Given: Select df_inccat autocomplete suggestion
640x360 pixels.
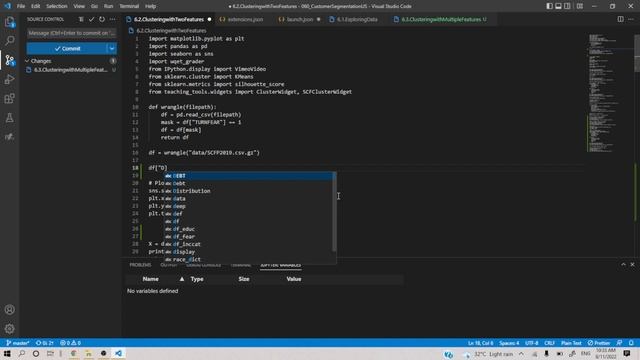Looking at the screenshot, I should click(x=250, y=244).
